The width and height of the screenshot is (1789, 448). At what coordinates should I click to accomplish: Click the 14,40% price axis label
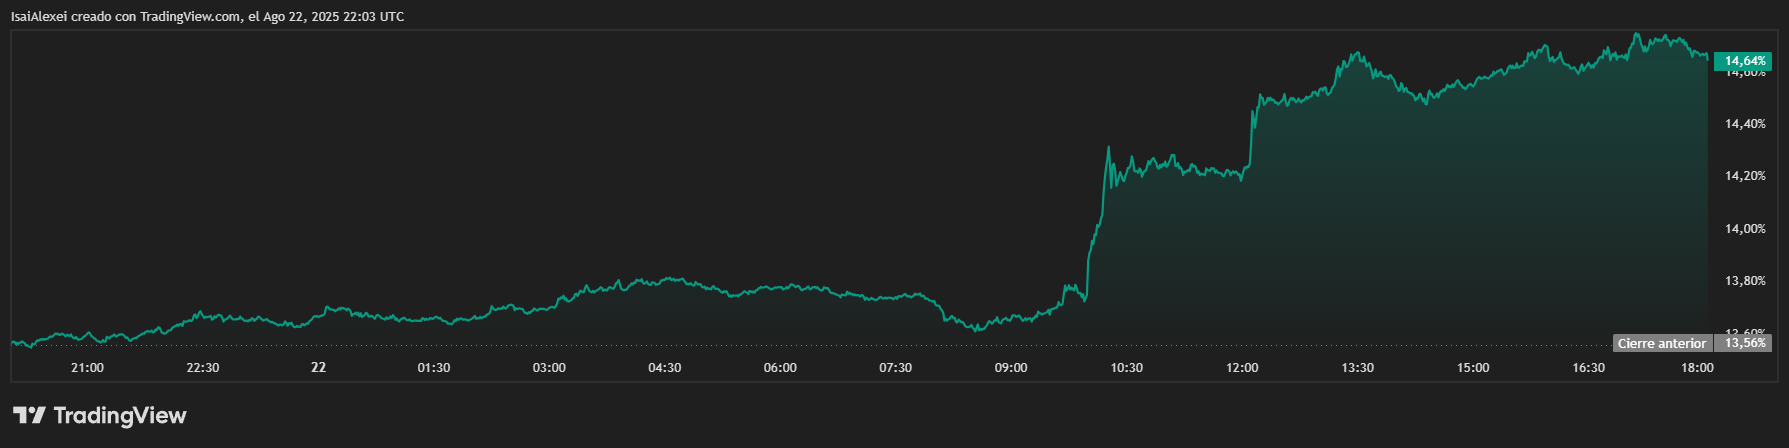tap(1745, 124)
